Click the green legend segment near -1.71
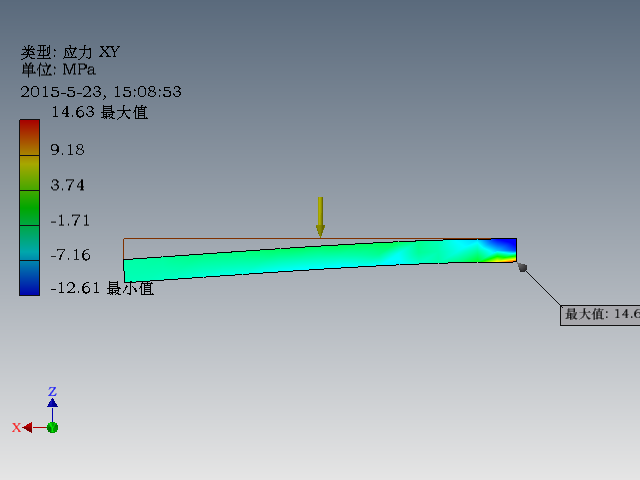 pos(29,208)
